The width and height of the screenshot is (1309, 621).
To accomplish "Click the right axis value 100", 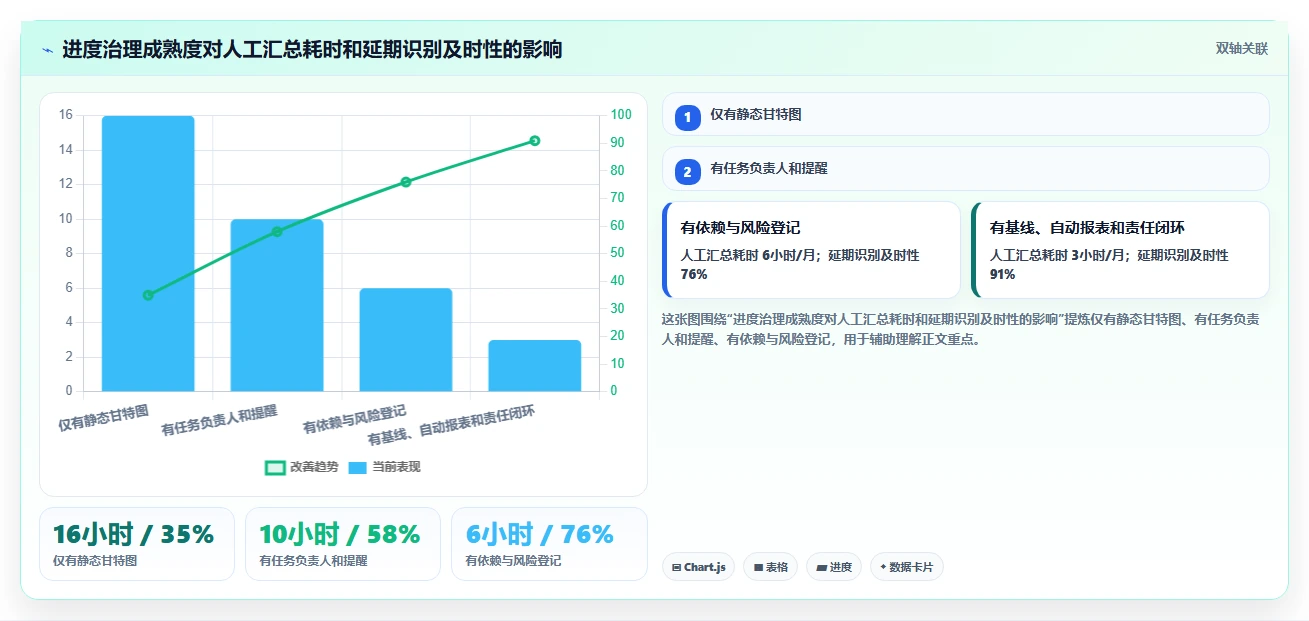I will coord(621,115).
